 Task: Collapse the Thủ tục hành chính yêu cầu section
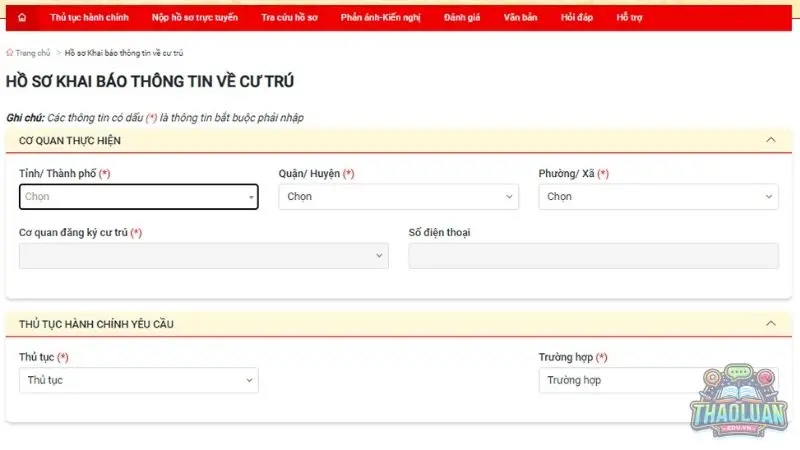point(771,323)
